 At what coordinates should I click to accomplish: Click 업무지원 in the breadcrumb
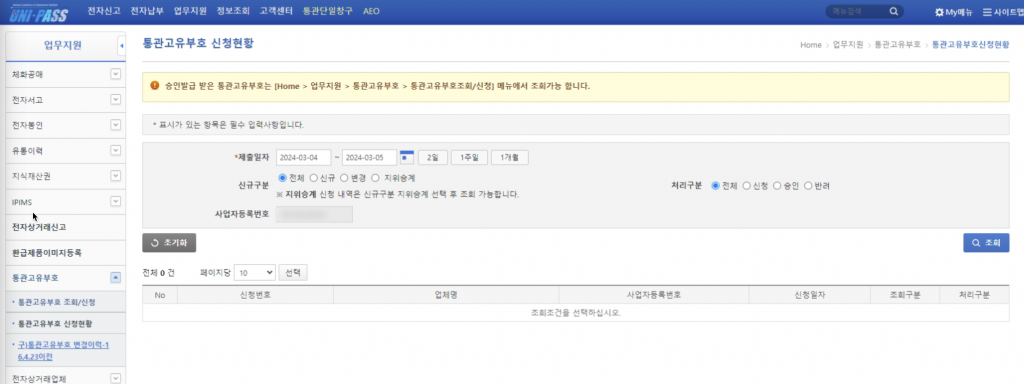(x=848, y=45)
